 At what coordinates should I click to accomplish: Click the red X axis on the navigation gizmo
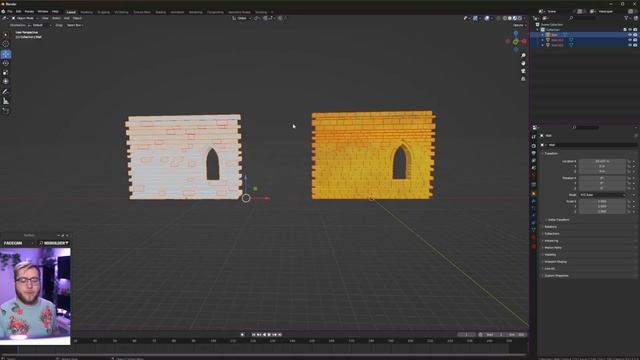pyautogui.click(x=524, y=41)
